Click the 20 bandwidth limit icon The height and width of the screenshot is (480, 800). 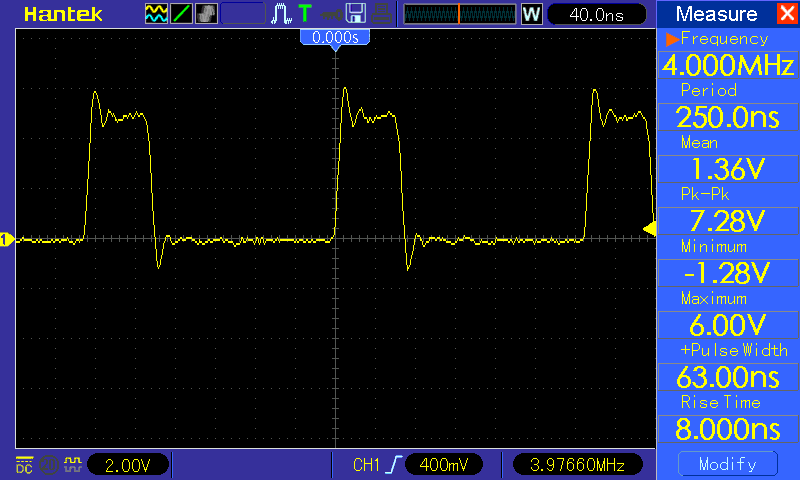point(49,465)
